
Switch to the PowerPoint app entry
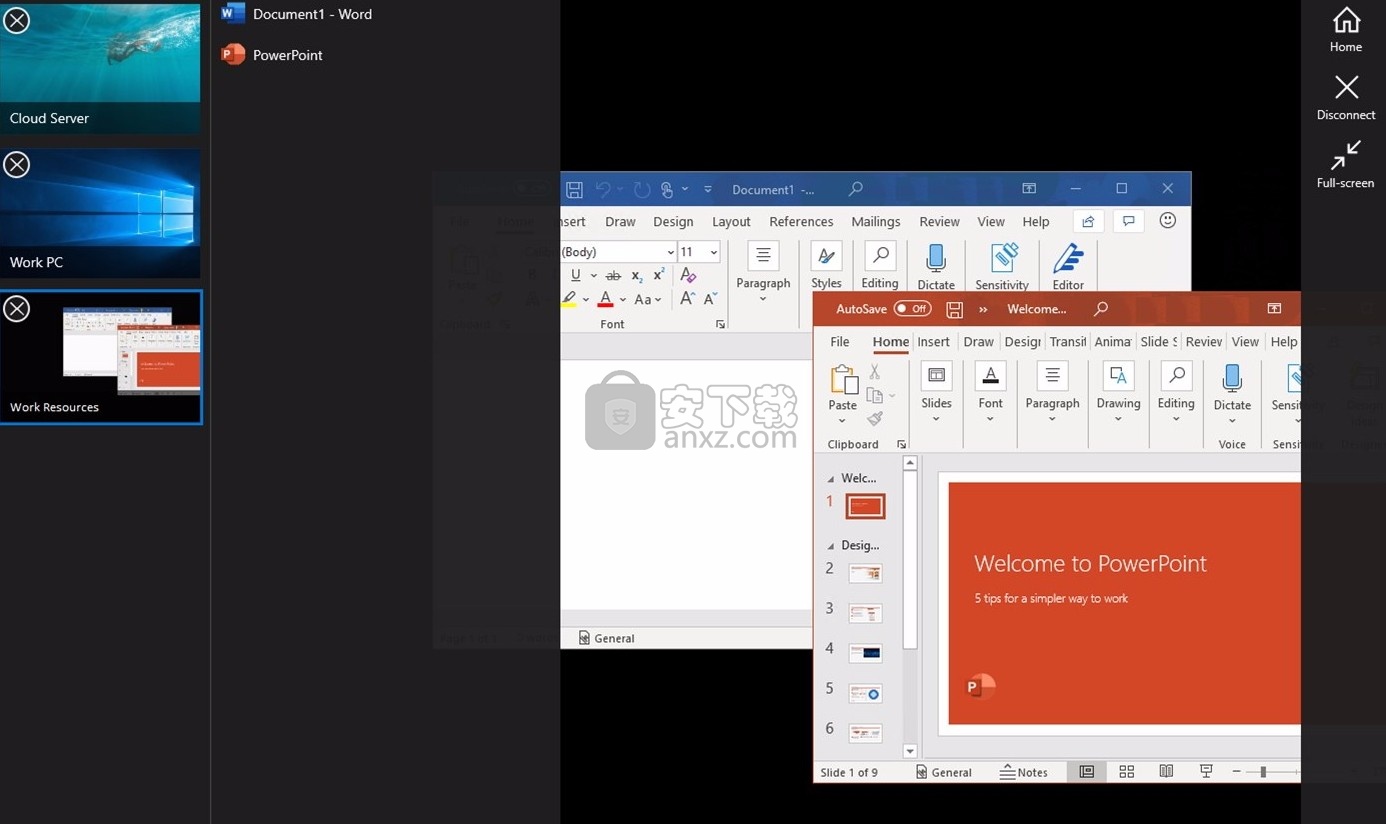click(272, 55)
